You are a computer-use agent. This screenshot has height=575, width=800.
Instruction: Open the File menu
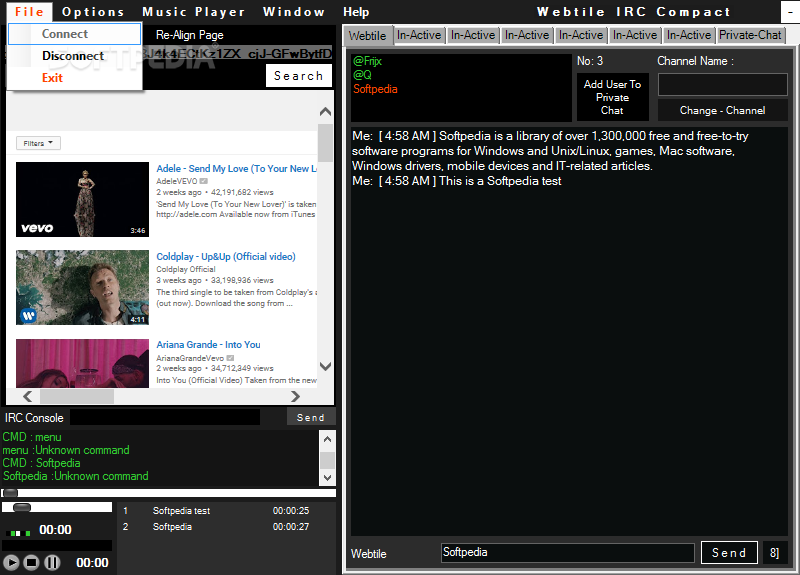[29, 12]
